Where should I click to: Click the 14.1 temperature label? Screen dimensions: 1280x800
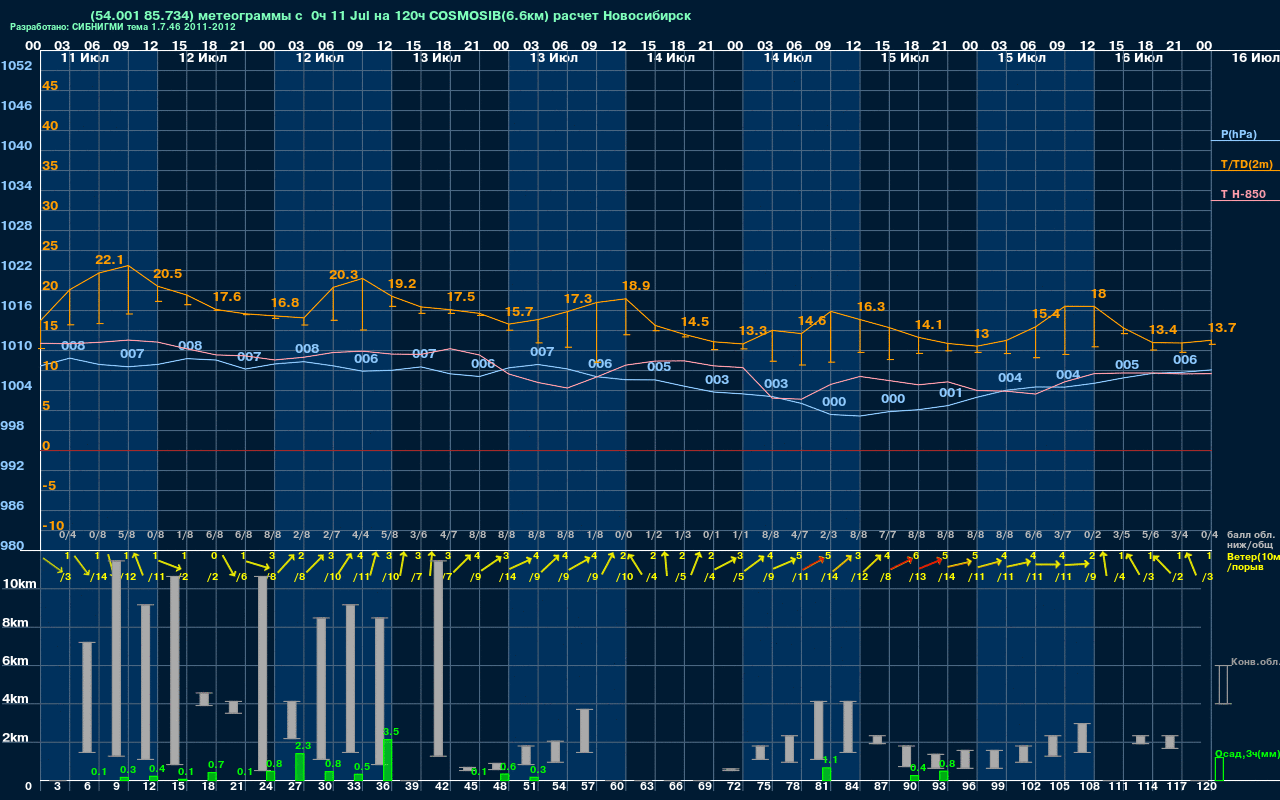(929, 325)
